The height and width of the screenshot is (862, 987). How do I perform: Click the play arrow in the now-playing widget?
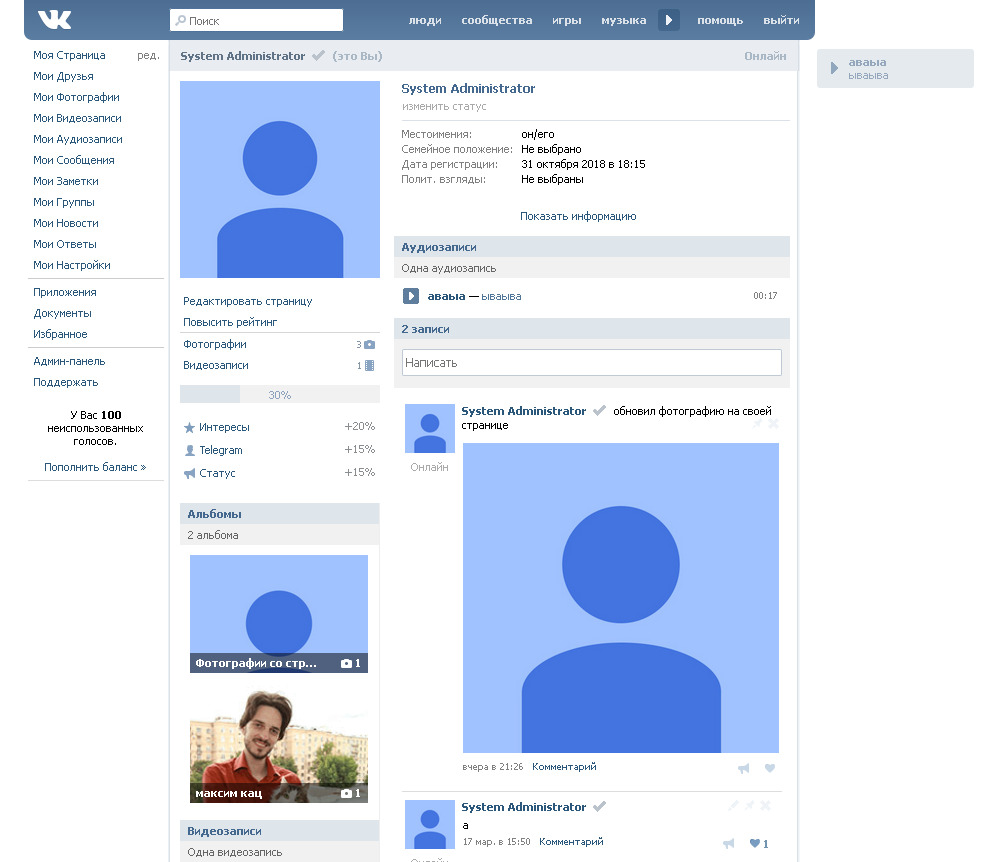834,68
